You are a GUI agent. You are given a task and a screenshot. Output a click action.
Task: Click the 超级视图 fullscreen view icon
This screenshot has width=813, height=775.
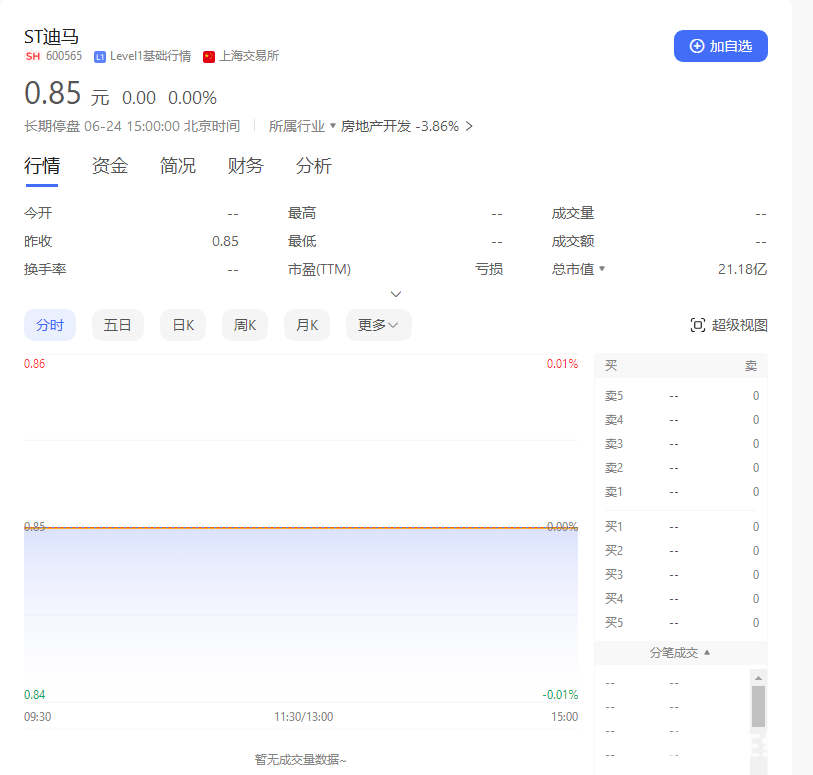point(698,325)
